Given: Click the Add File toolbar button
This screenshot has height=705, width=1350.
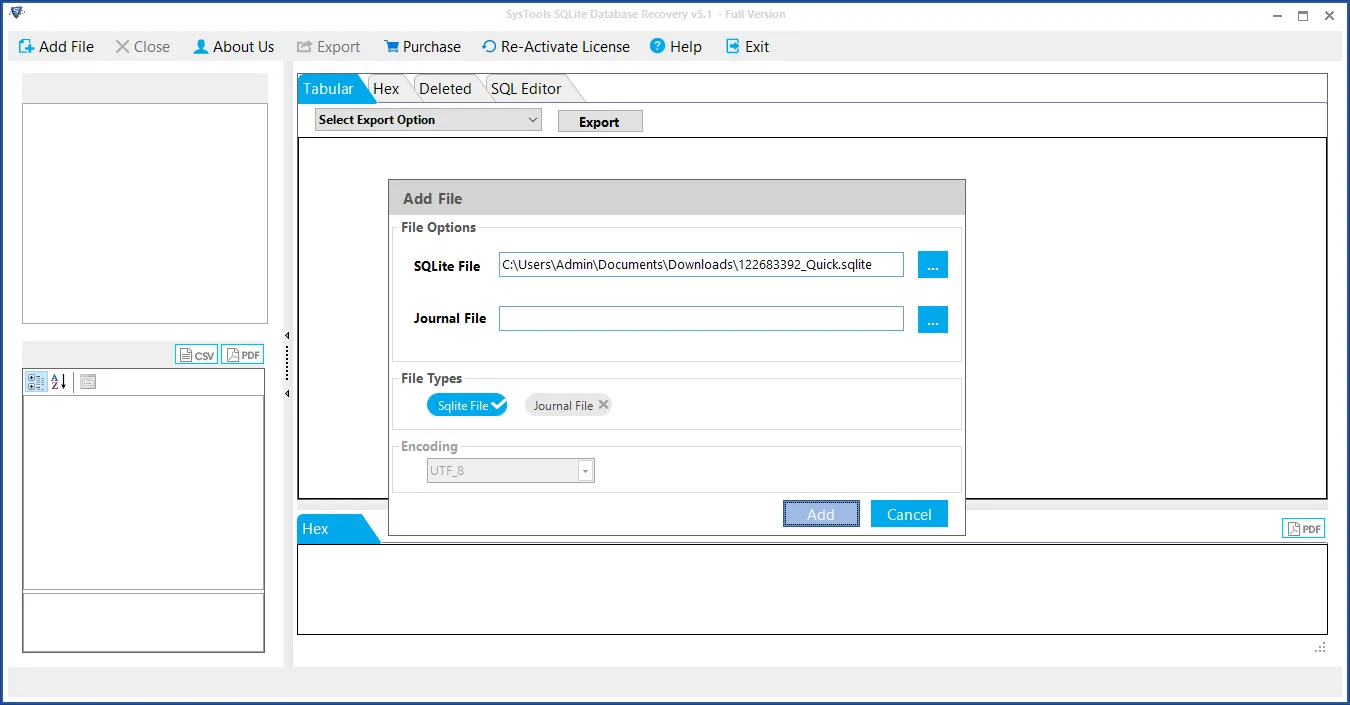Looking at the screenshot, I should click(56, 46).
